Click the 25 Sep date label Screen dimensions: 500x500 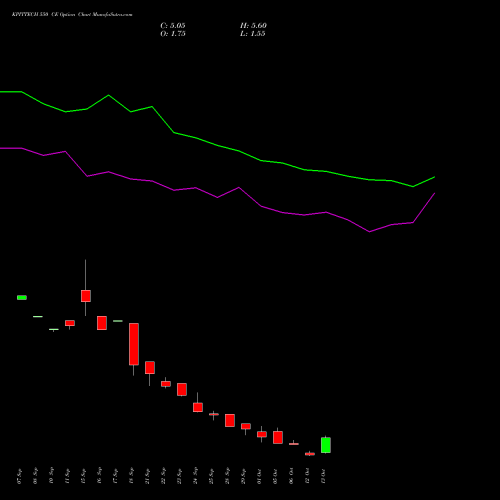[x=211, y=476]
